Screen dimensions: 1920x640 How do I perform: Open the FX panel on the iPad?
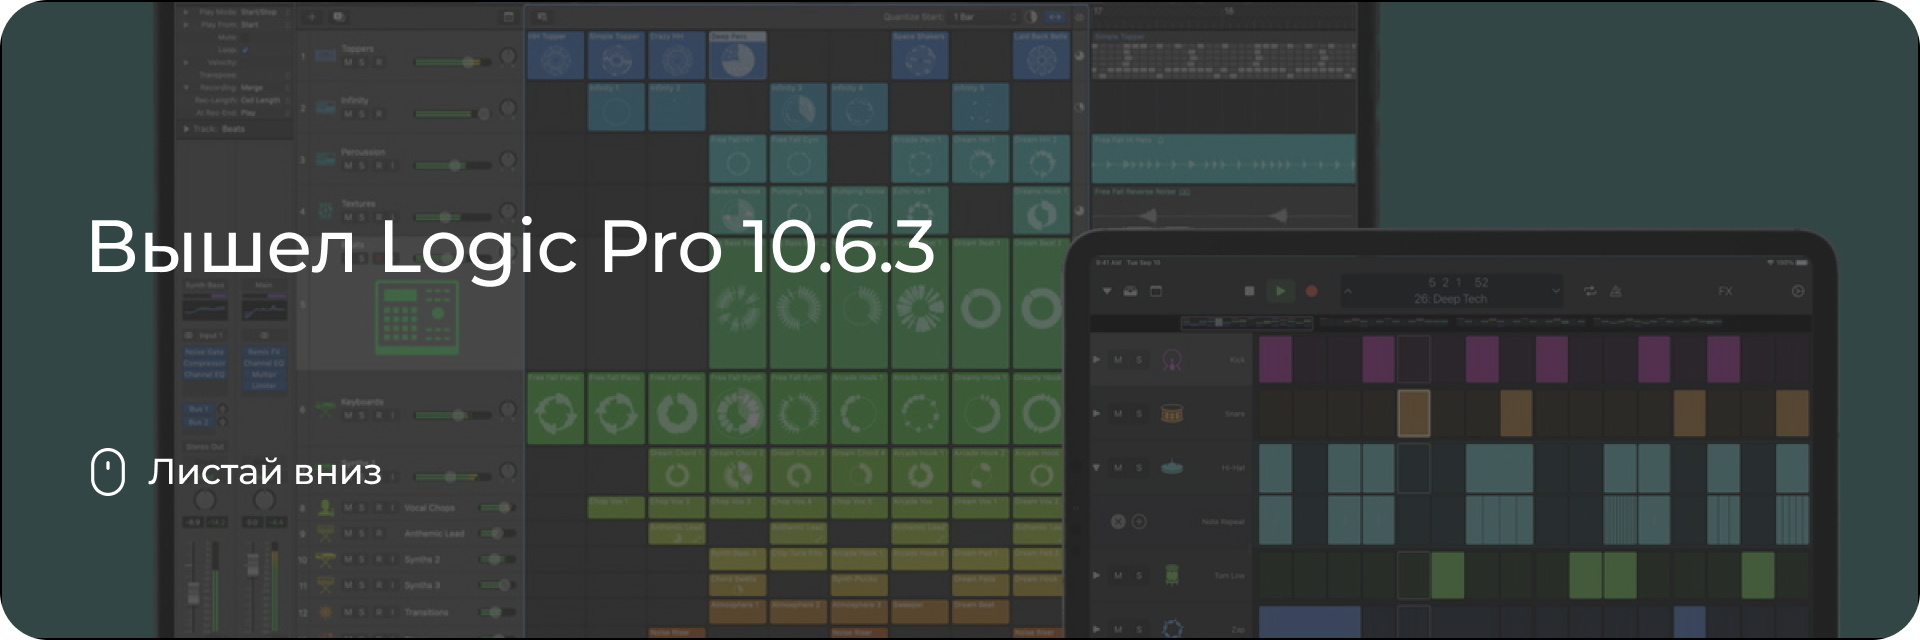(1725, 291)
